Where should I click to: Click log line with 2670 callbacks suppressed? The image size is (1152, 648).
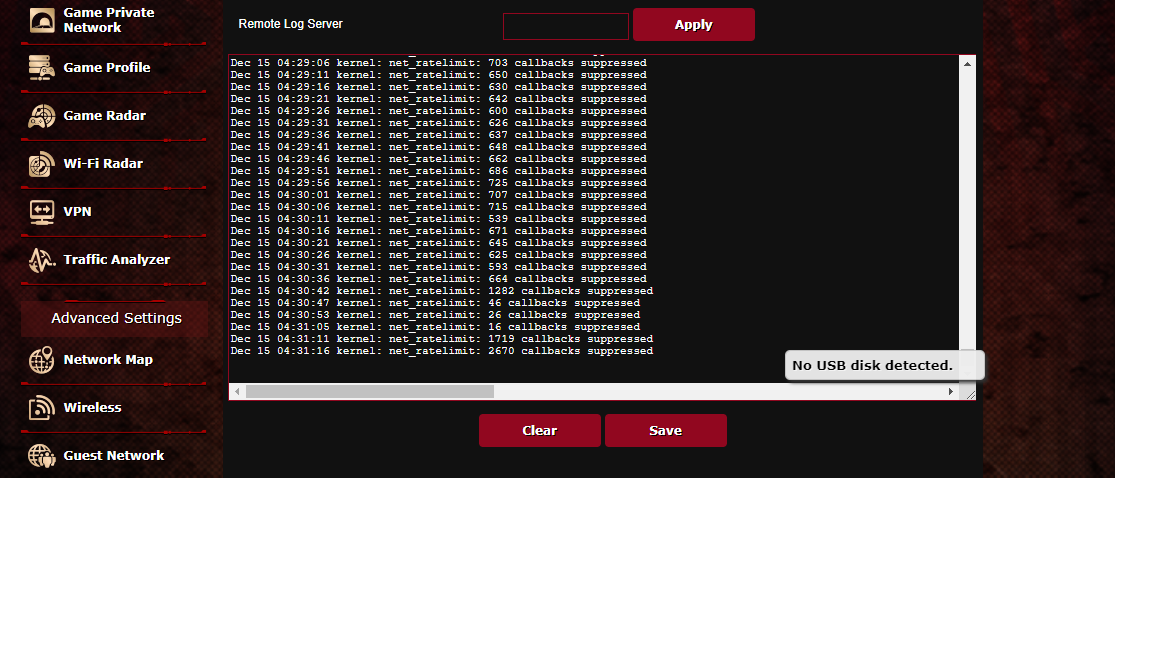coord(442,351)
